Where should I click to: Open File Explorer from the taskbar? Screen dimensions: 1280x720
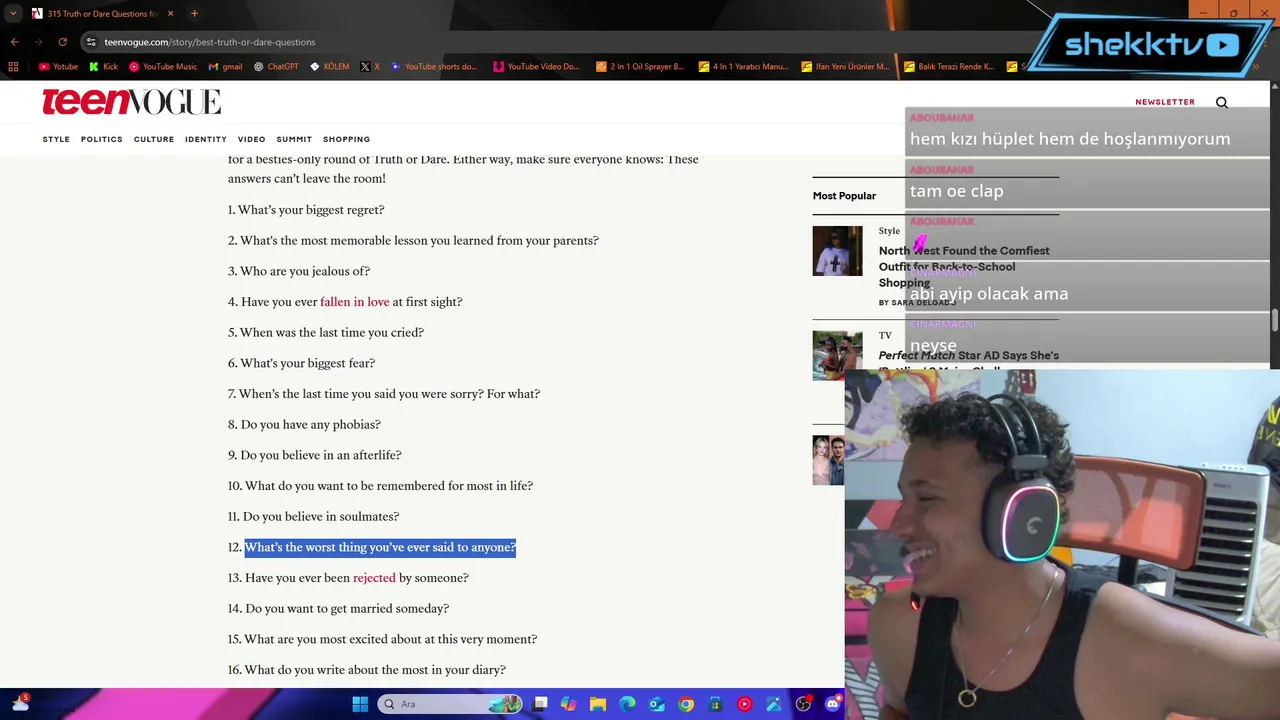click(x=598, y=704)
